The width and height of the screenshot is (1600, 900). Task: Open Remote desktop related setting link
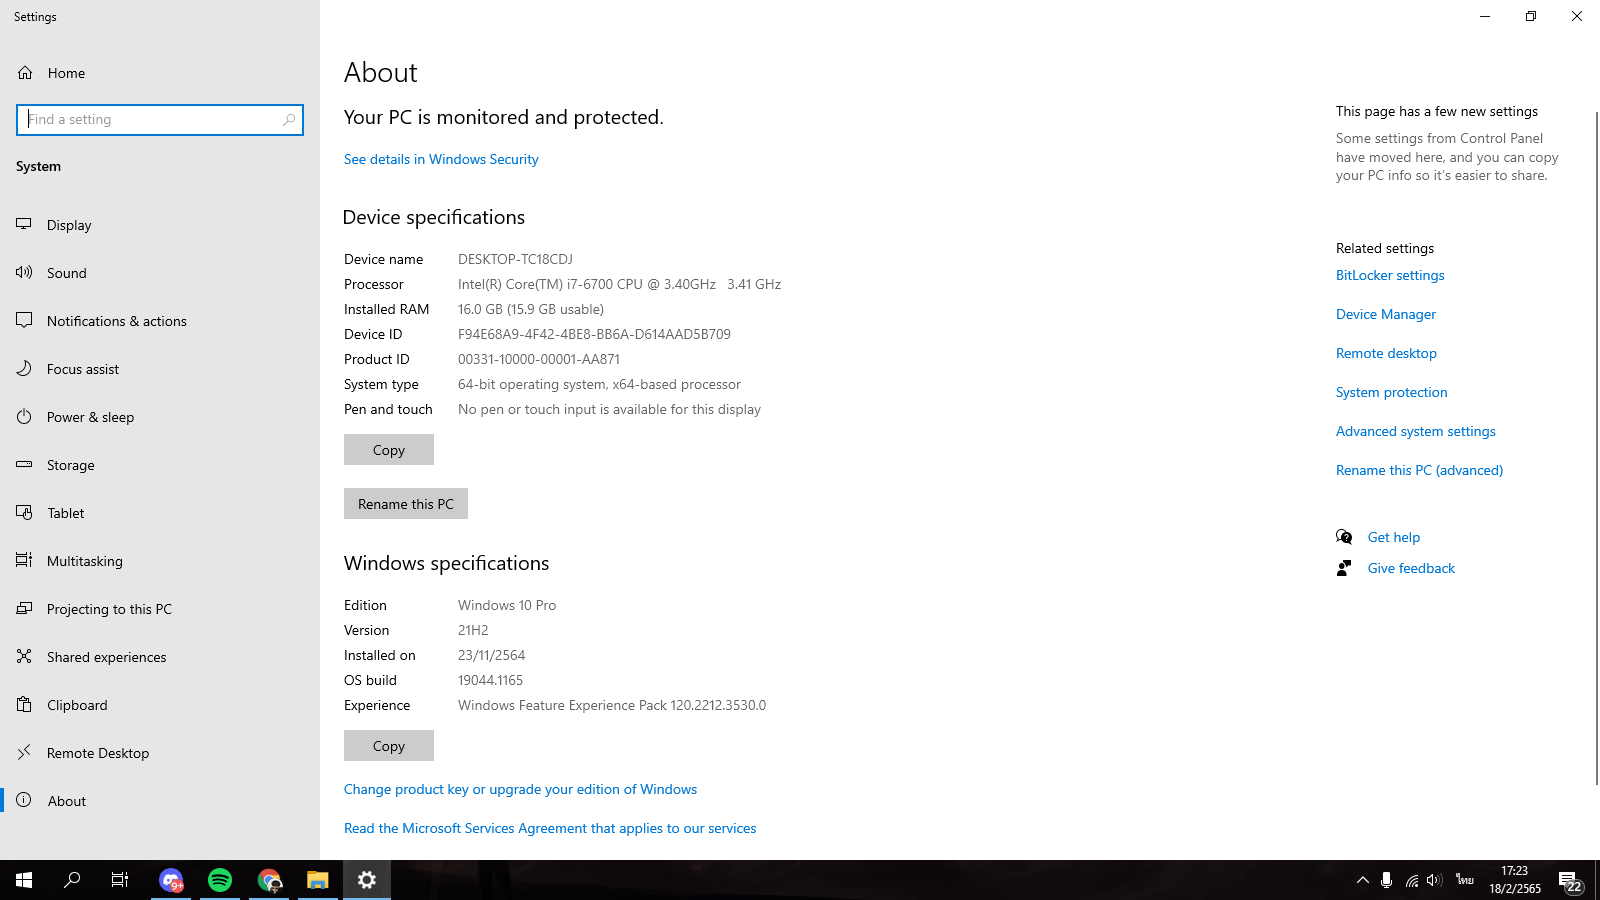1386,353
